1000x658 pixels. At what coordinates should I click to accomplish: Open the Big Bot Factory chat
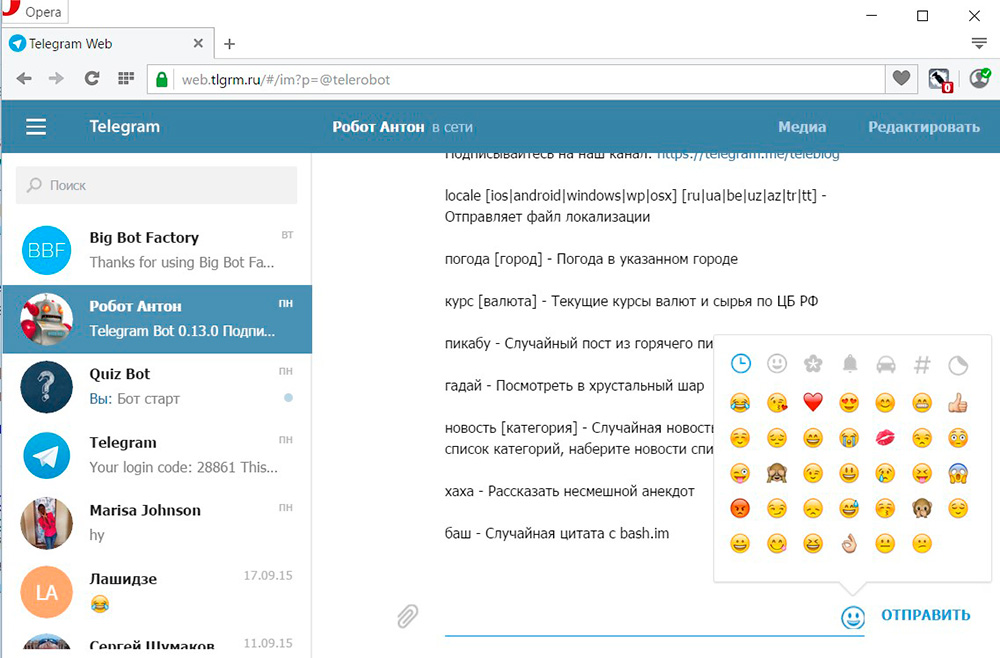[x=158, y=251]
